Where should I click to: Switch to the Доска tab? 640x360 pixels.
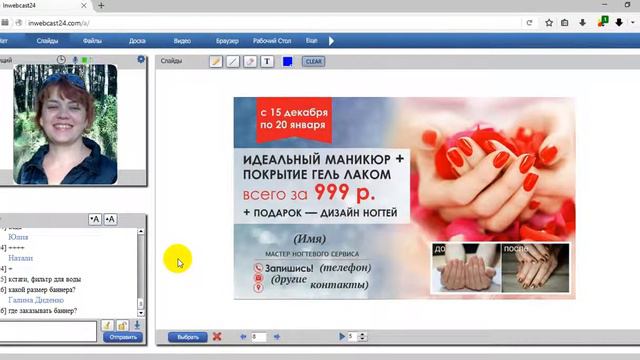coord(137,41)
